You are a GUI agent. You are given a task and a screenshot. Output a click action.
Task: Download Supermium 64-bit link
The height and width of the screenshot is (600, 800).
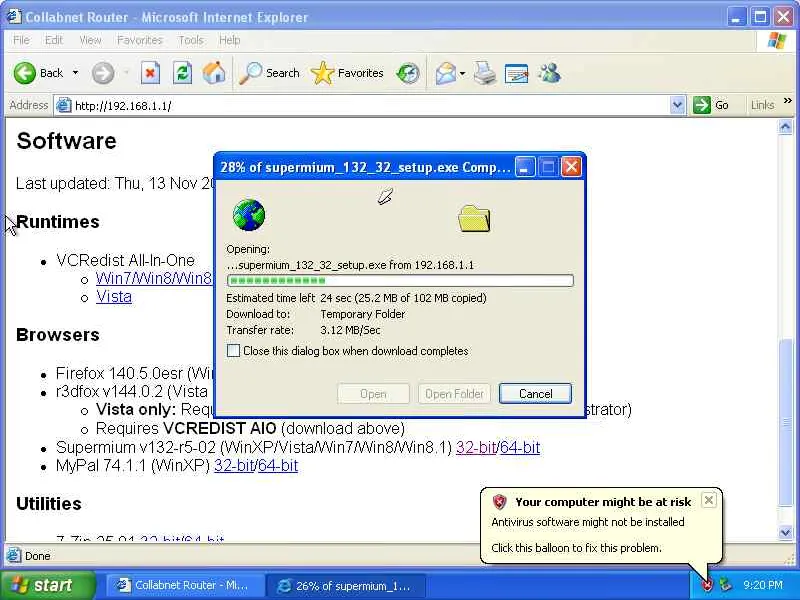pyautogui.click(x=520, y=447)
